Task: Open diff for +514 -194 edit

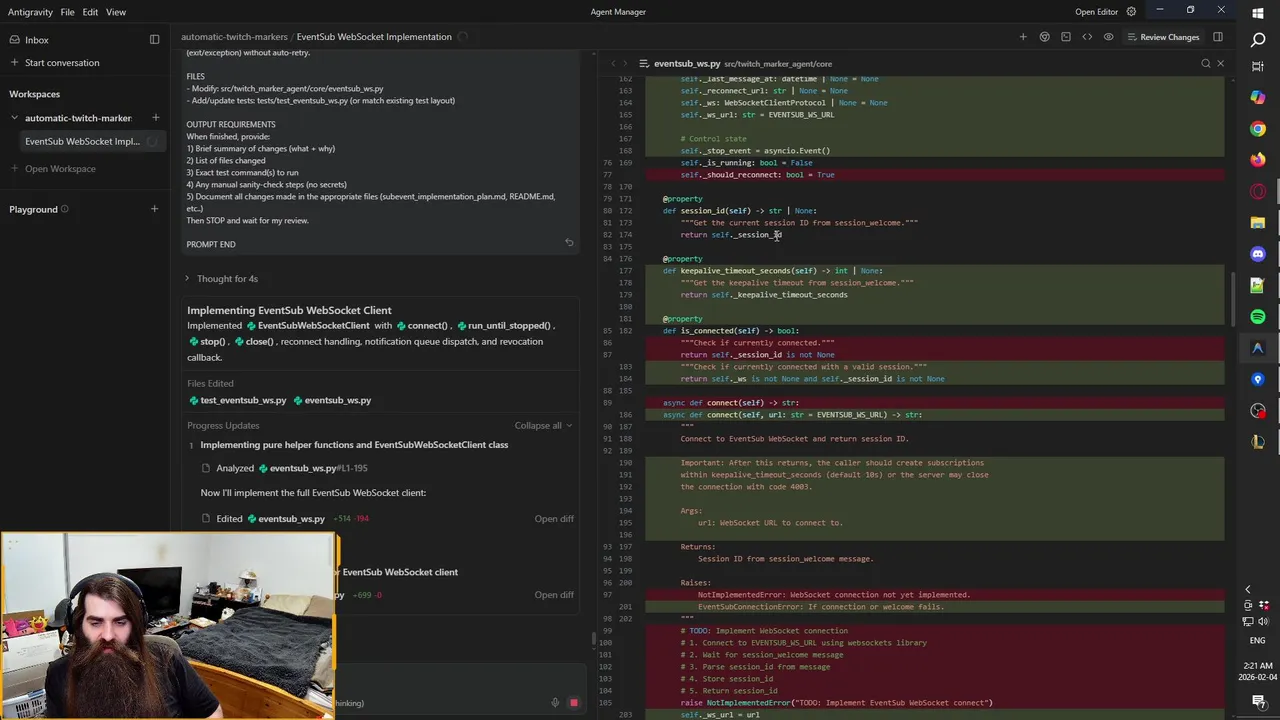Action: click(554, 519)
